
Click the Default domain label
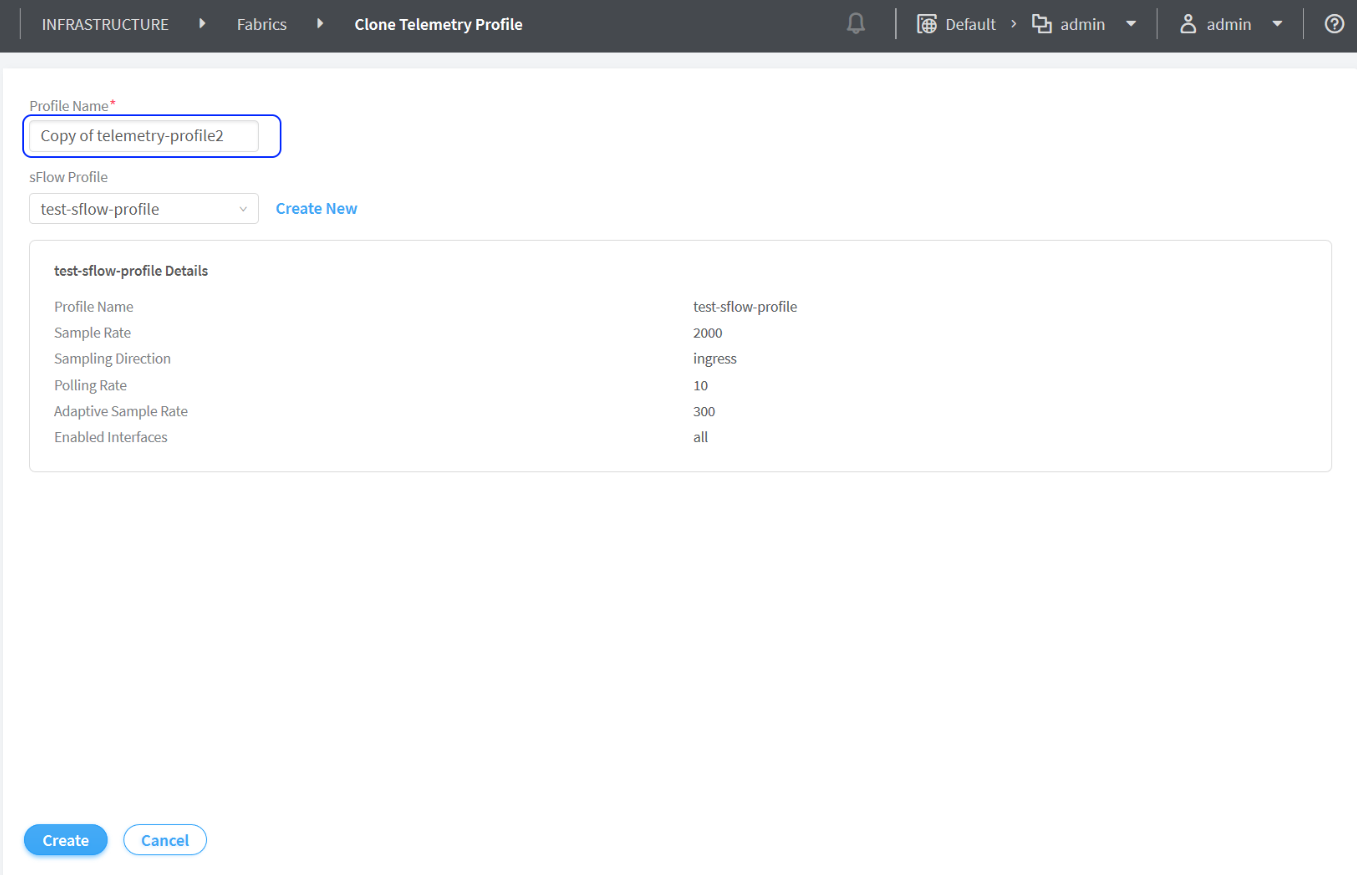pos(970,24)
